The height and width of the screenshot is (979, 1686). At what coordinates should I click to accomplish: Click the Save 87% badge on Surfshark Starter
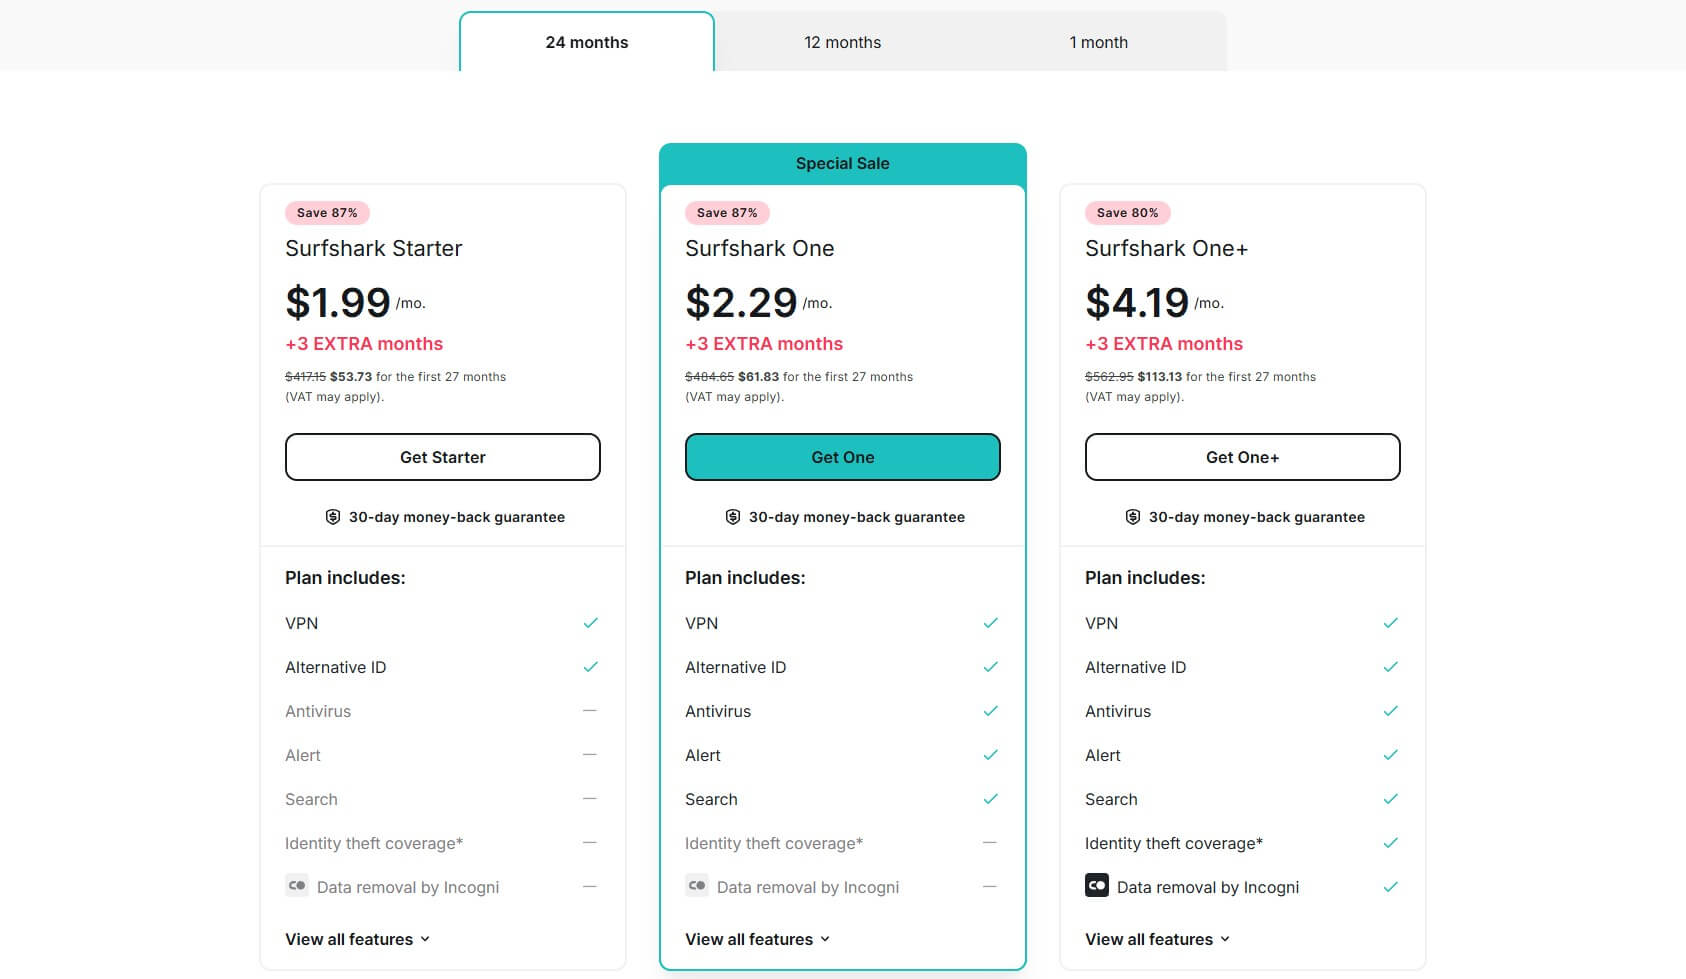[328, 212]
